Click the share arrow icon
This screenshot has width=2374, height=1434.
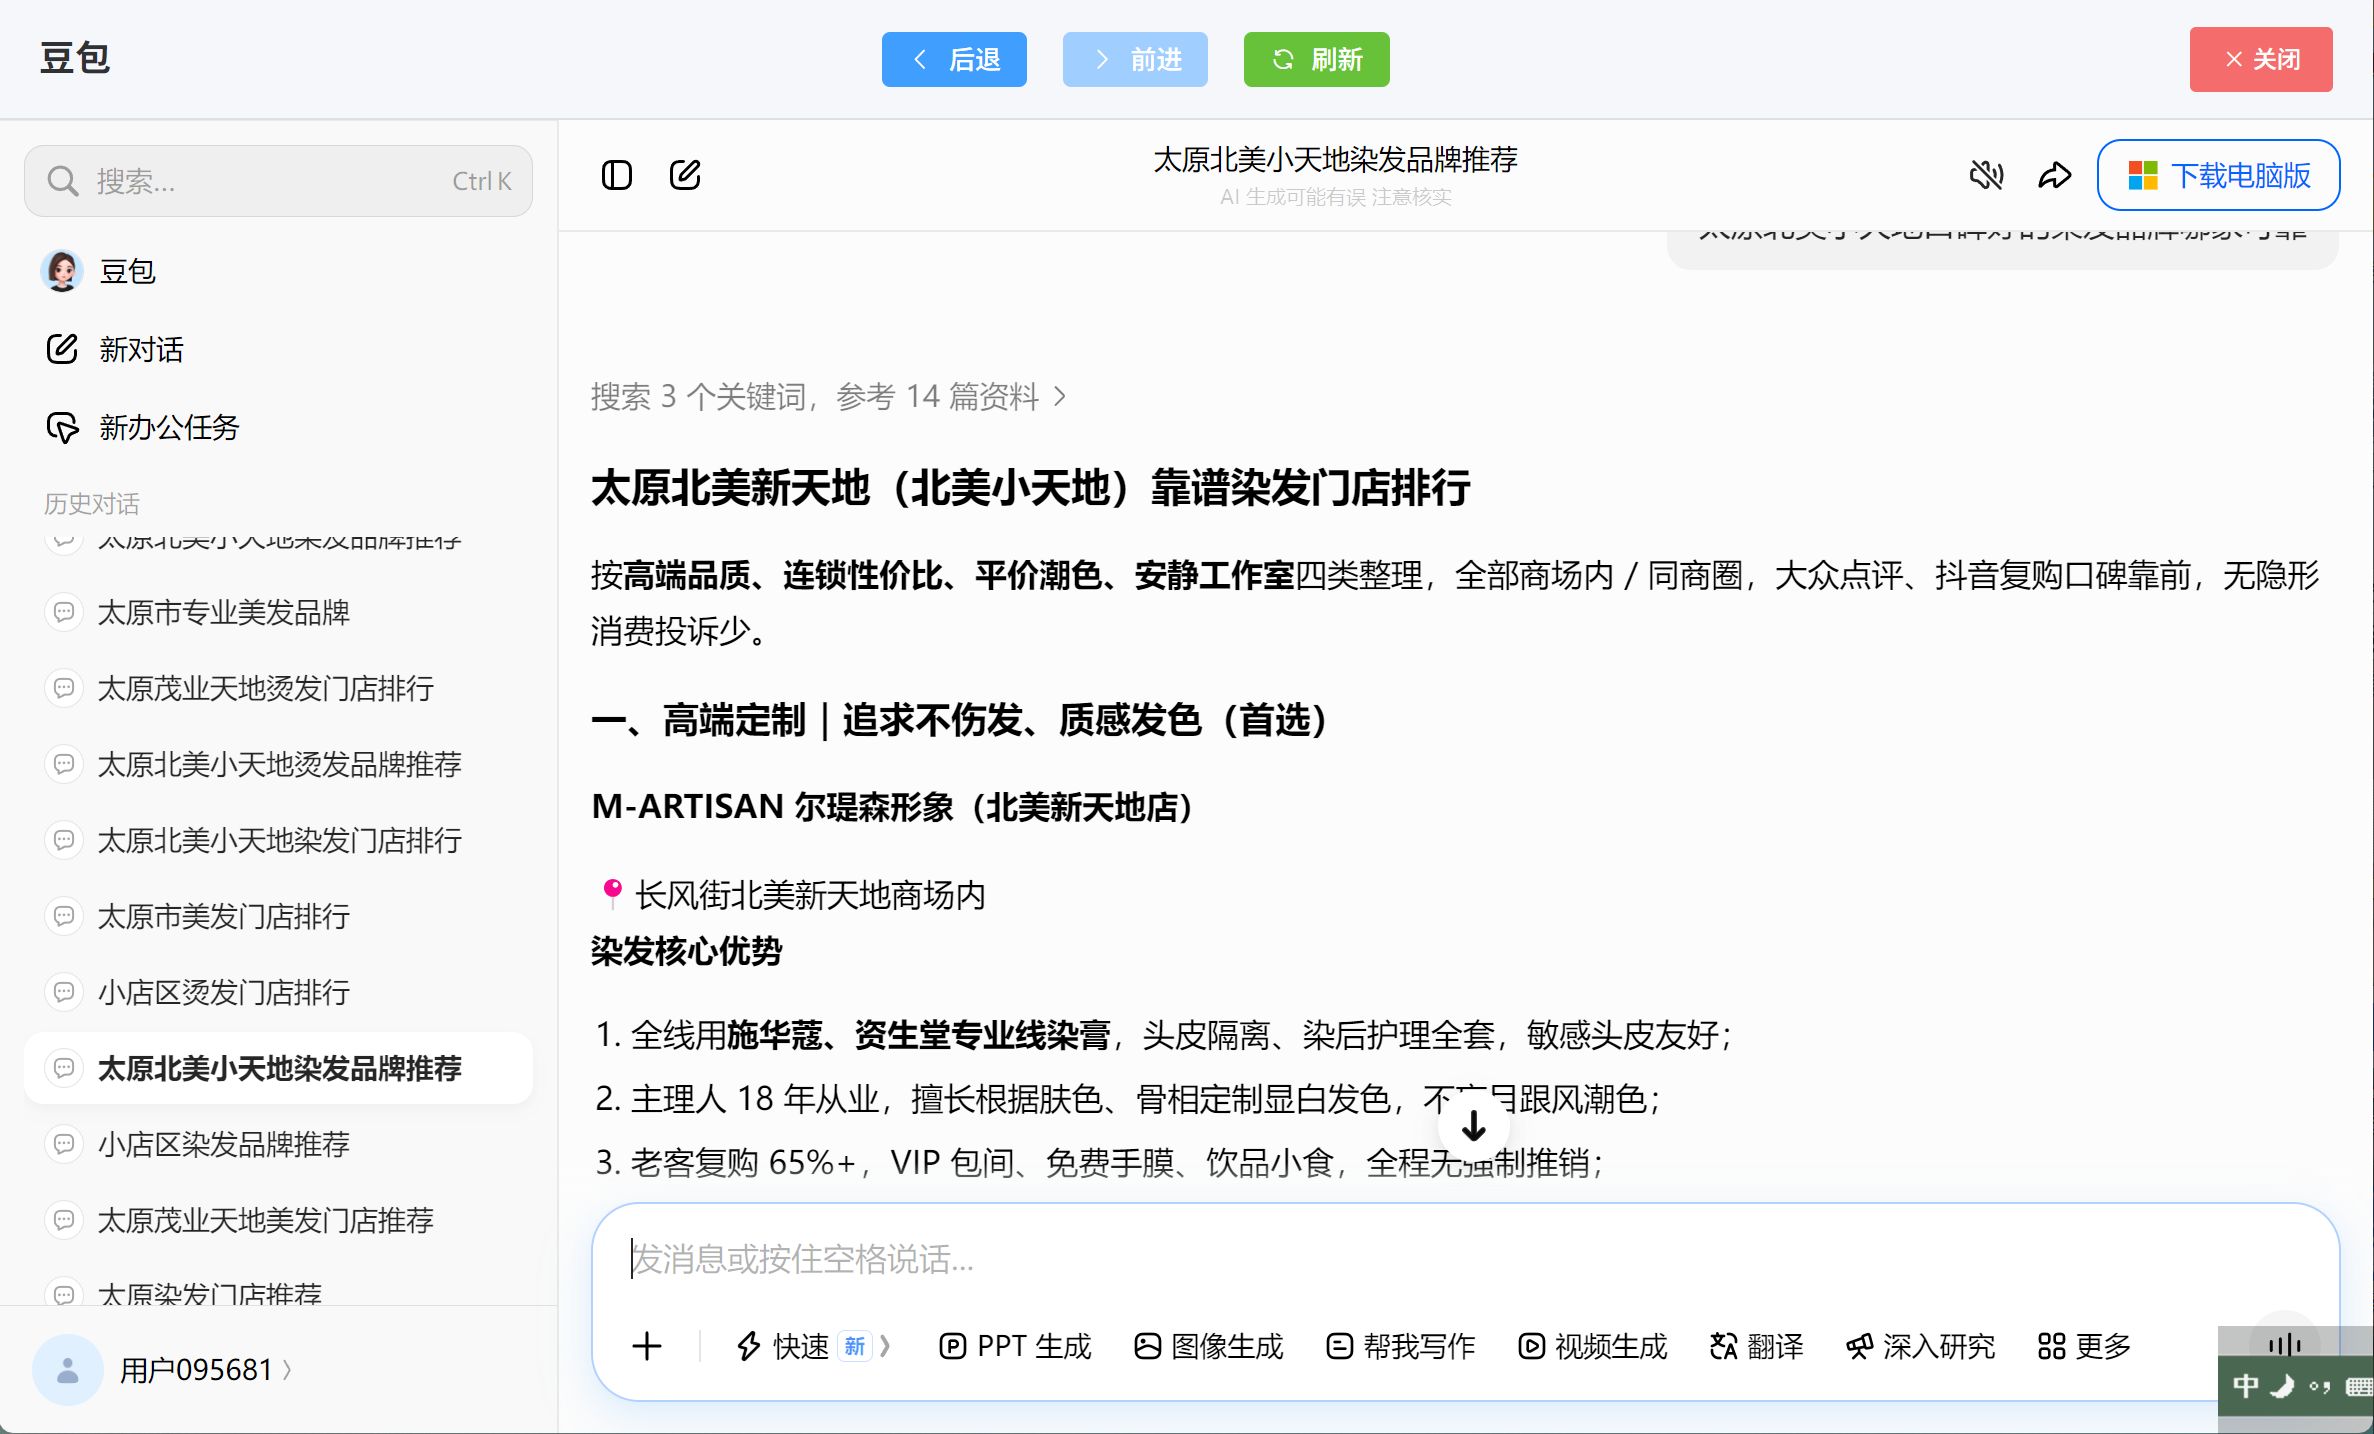pyautogui.click(x=2055, y=175)
